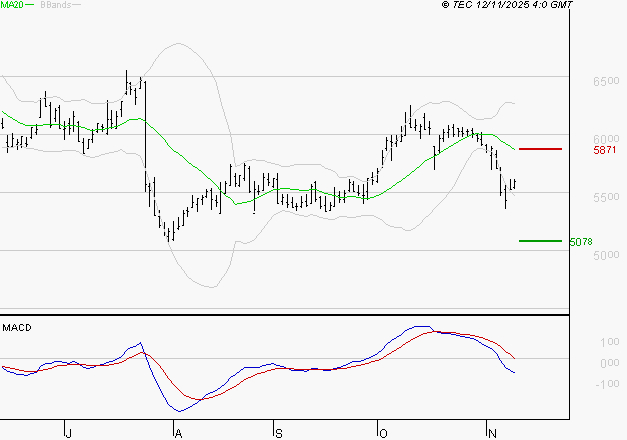
Task: Click the O month marker on time axis
Action: click(x=383, y=433)
